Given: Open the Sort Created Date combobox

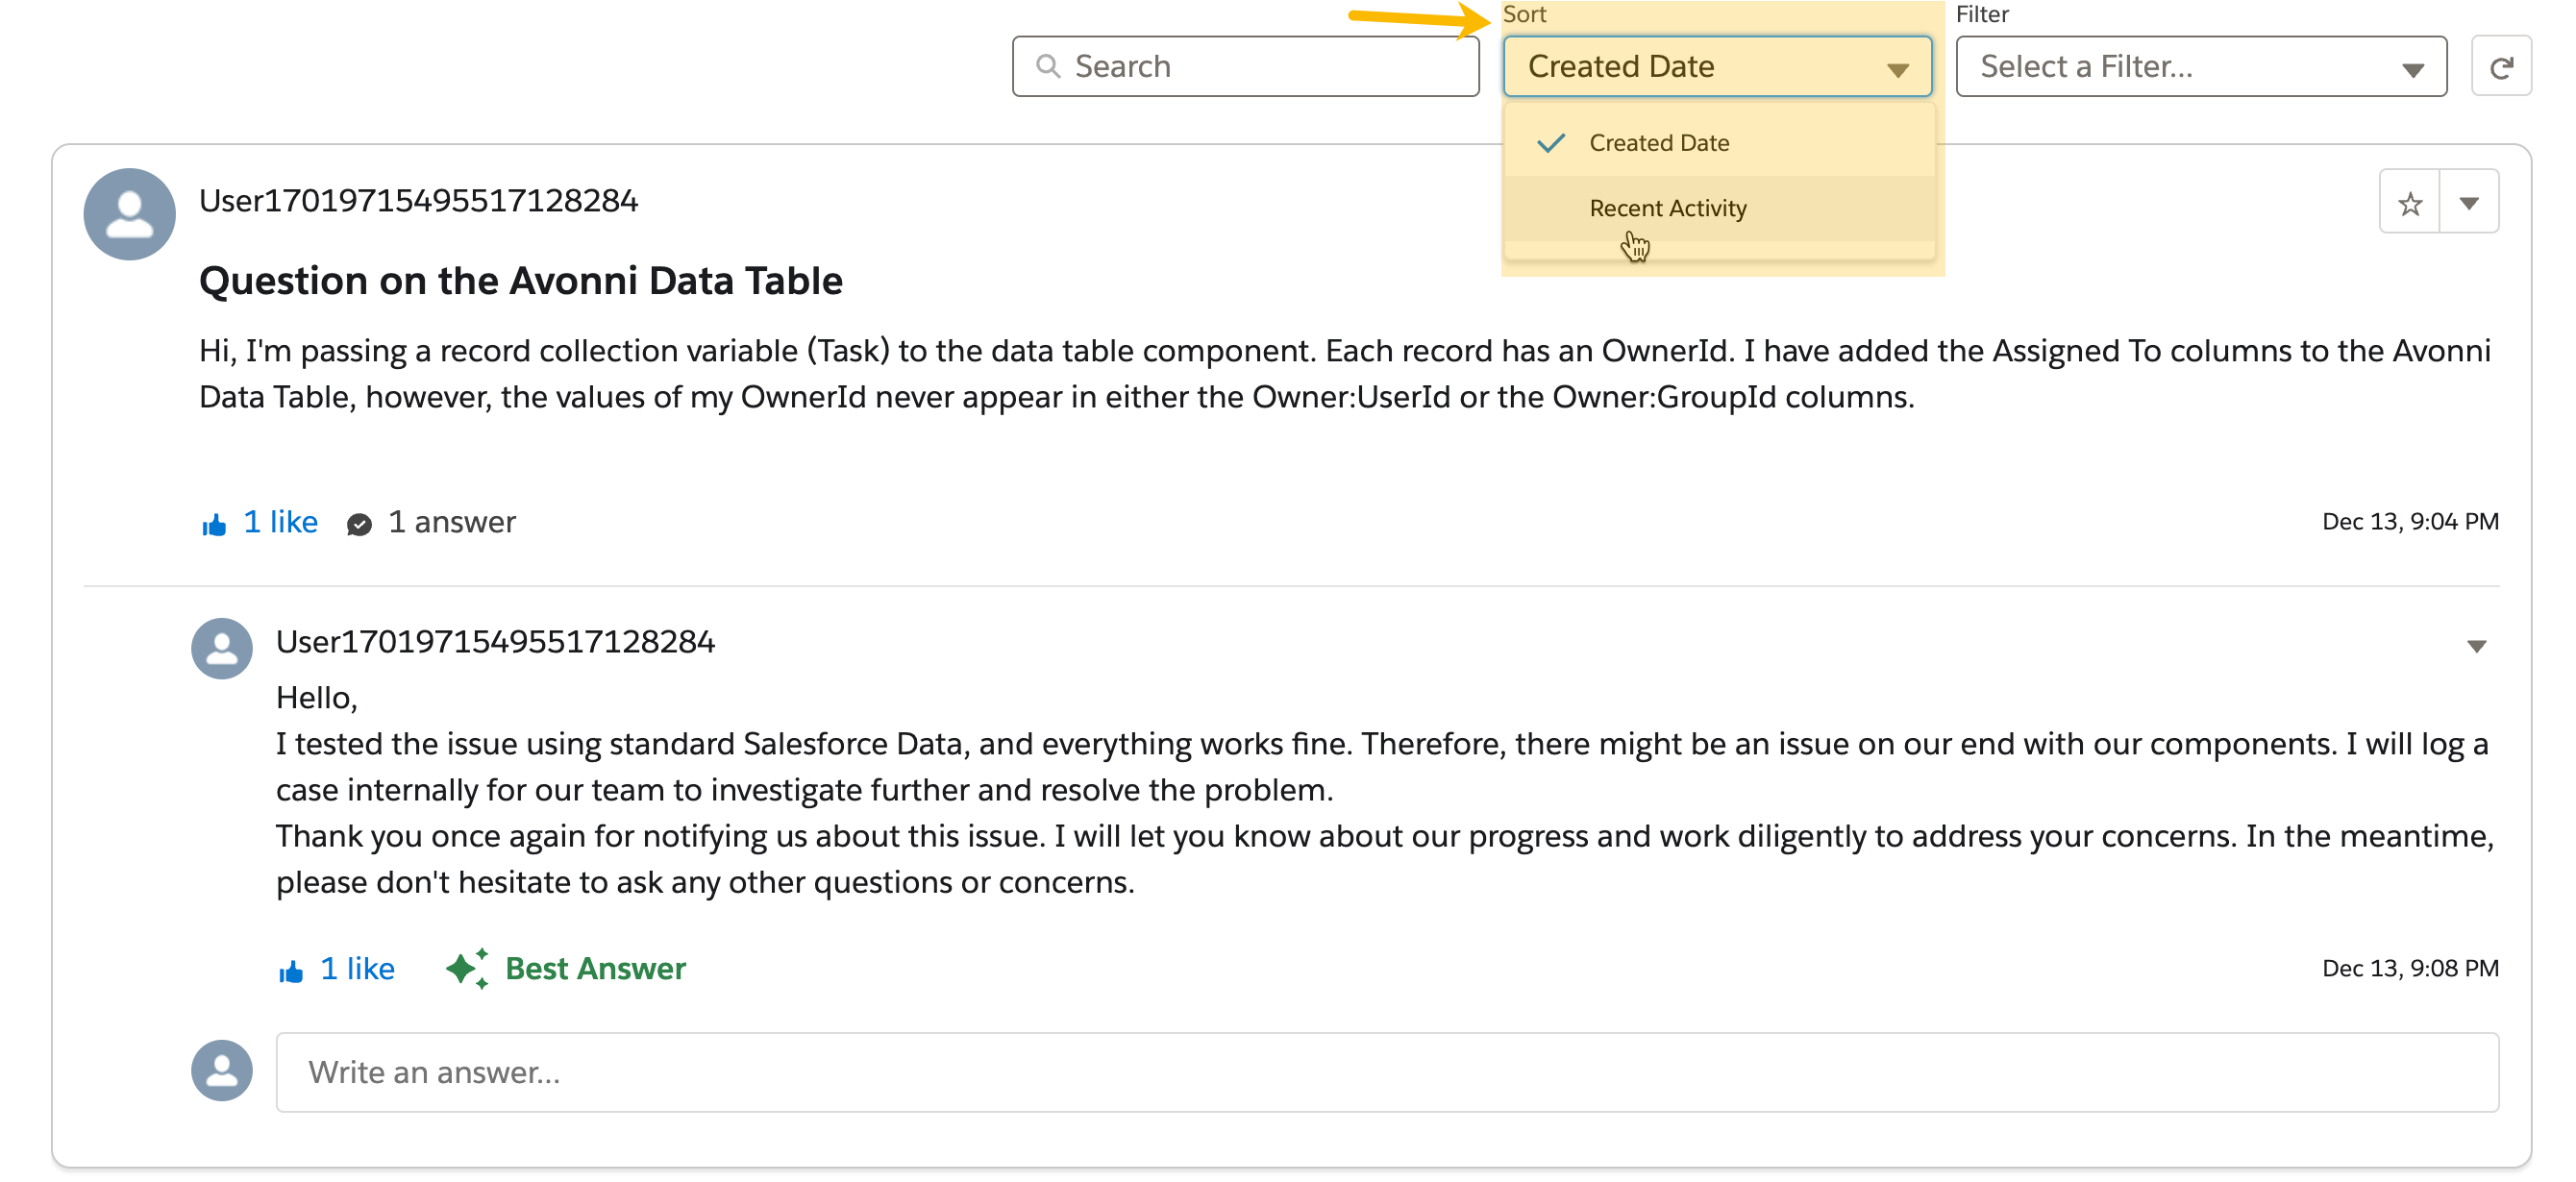Looking at the screenshot, I should pyautogui.click(x=1716, y=67).
